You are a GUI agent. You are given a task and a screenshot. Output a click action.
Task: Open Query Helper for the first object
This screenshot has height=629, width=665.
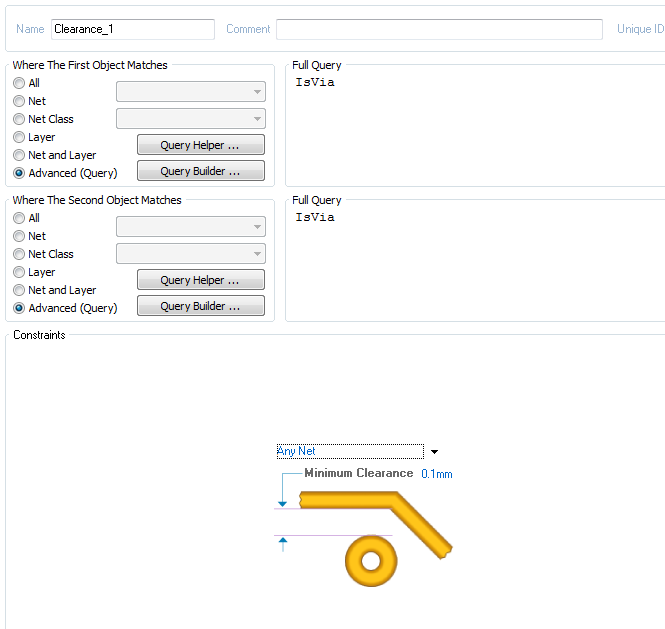(x=201, y=145)
